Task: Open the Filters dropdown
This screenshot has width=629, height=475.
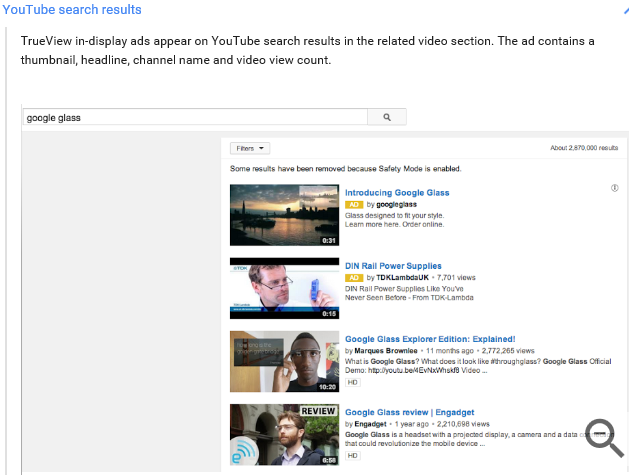Action: tap(250, 148)
